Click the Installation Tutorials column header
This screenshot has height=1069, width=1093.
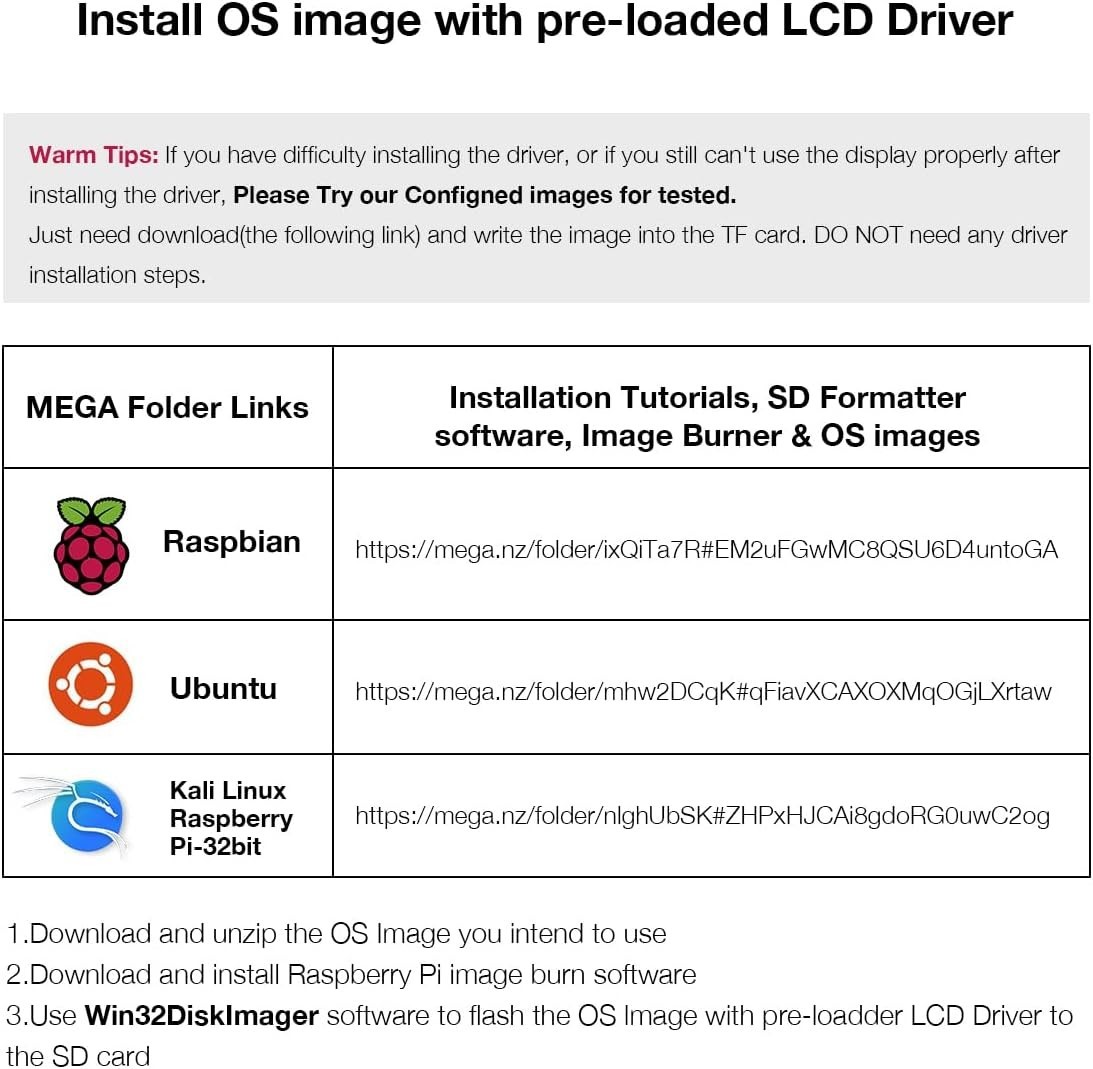coord(707,417)
